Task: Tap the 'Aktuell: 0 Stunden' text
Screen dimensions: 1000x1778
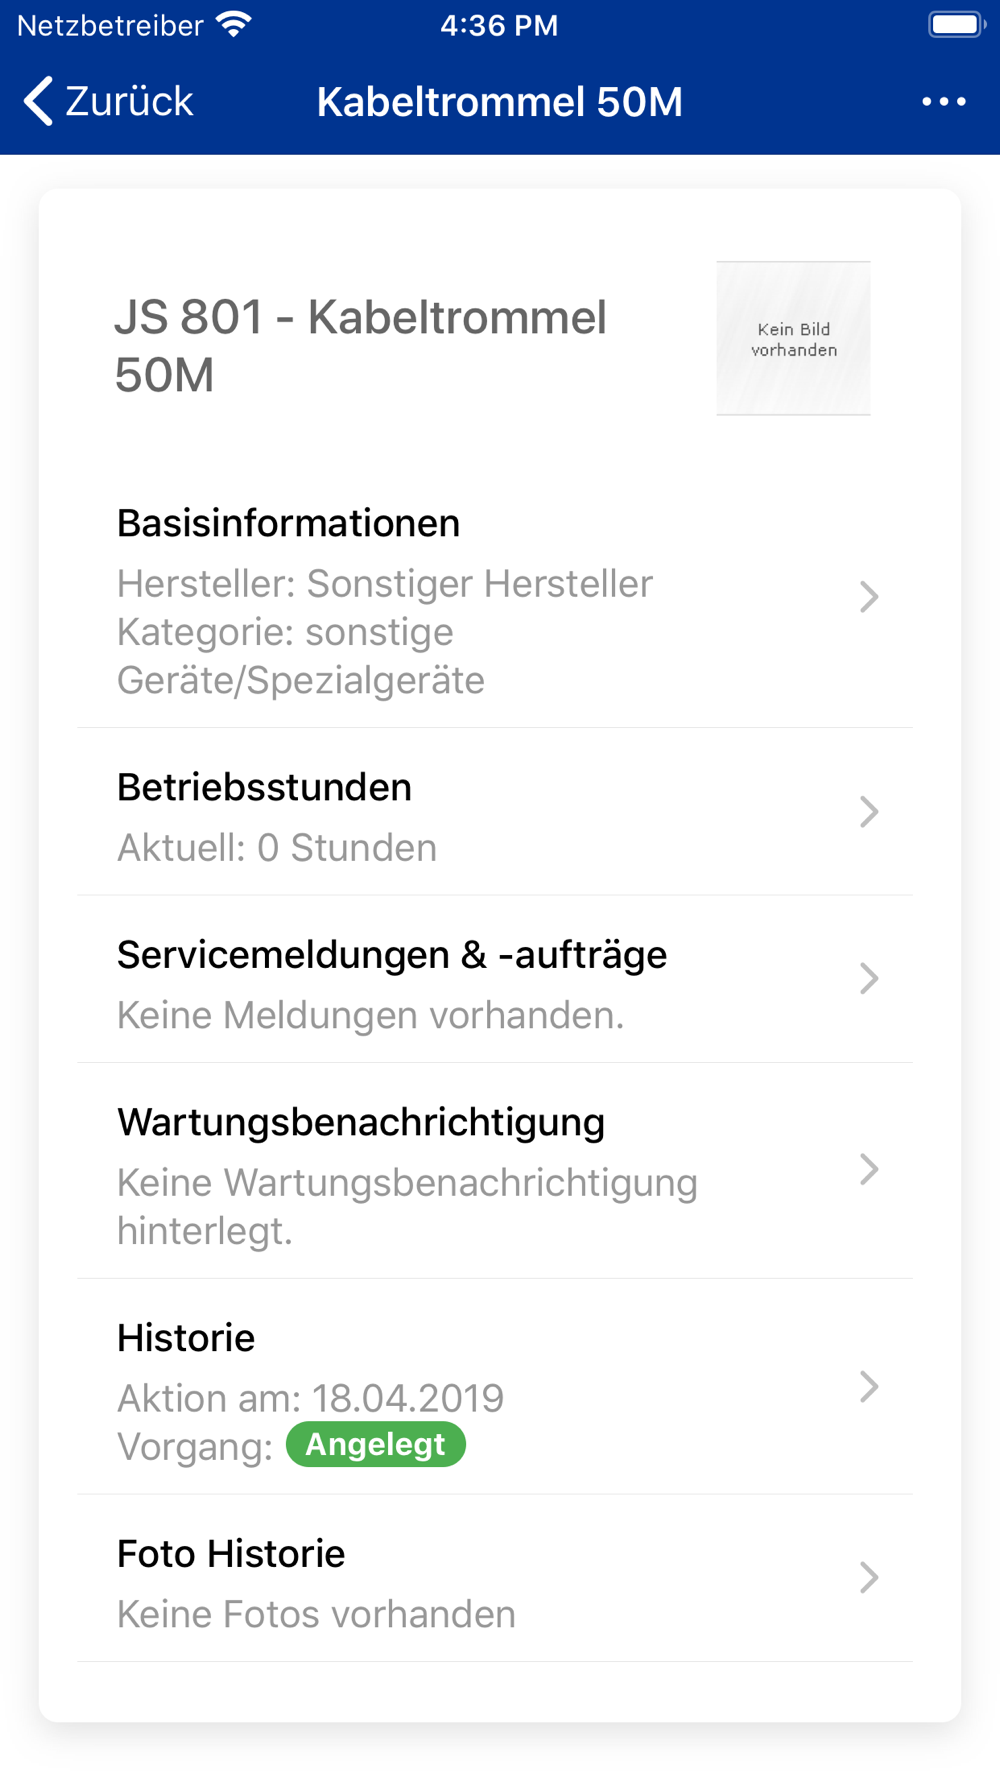Action: [x=277, y=848]
